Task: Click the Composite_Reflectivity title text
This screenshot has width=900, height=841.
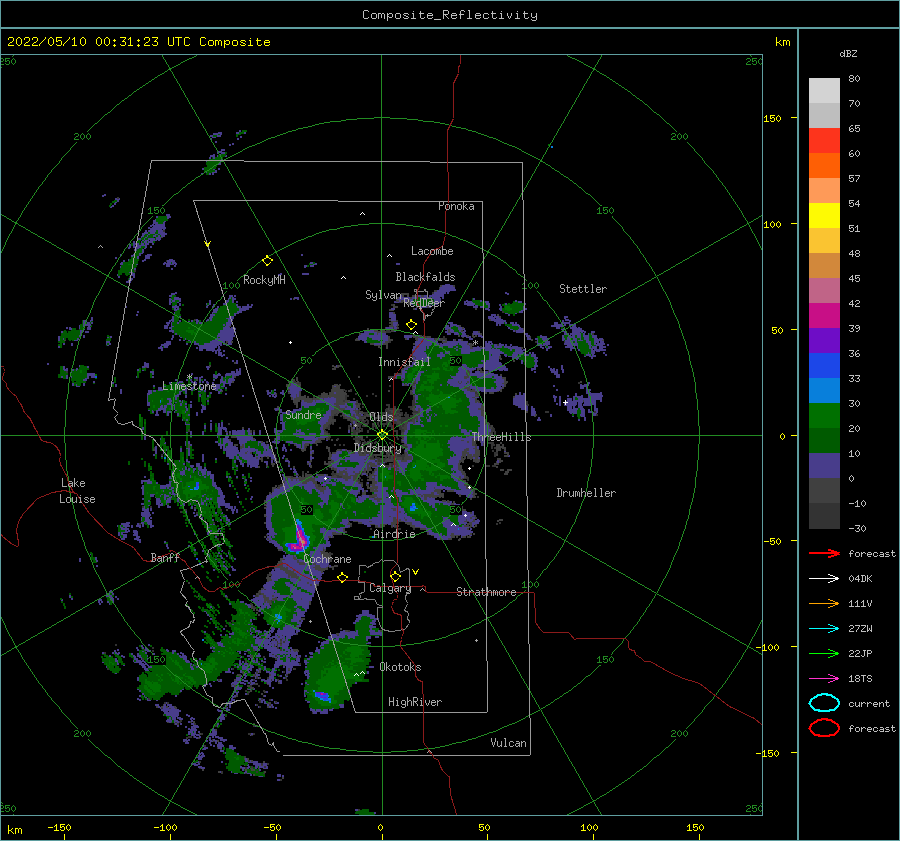Action: point(450,15)
